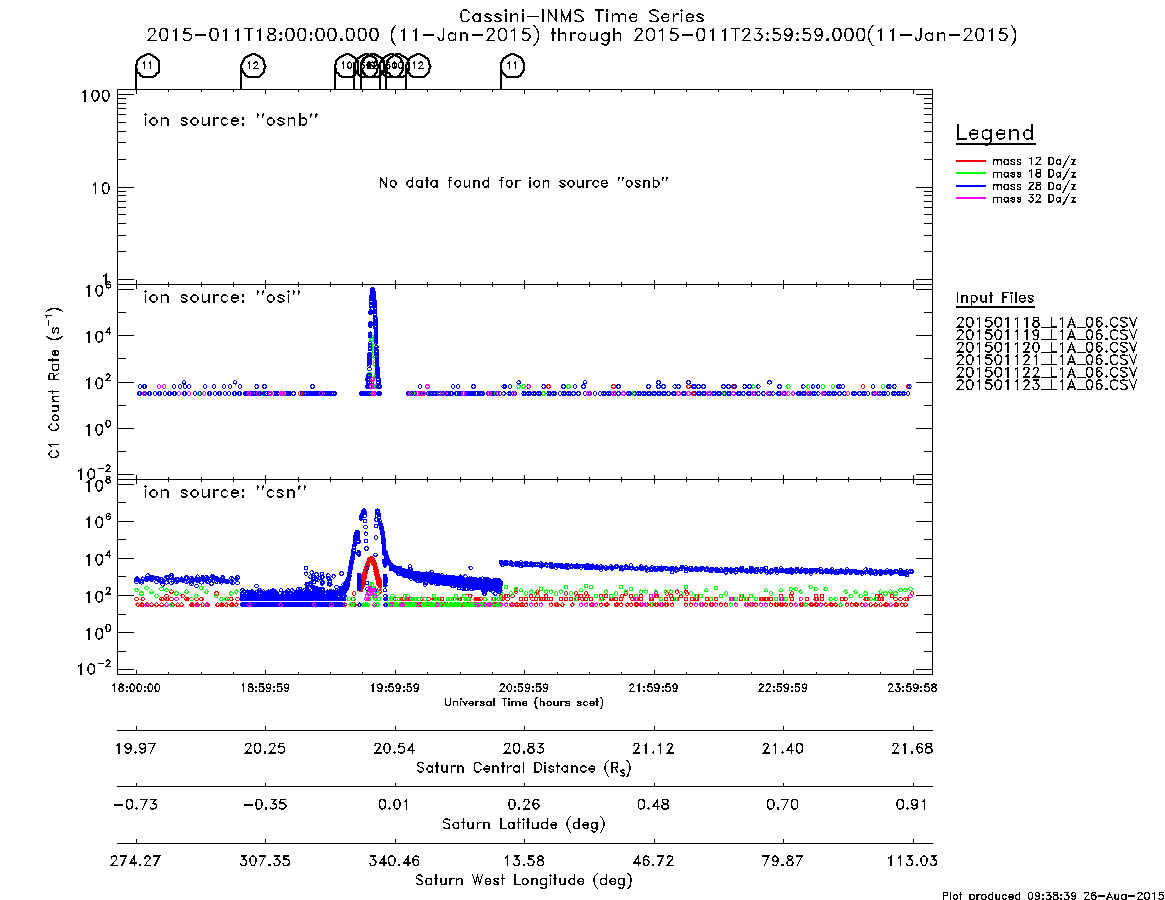
Task: Click the magenta mass 32 Da/z legend line
Action: click(970, 199)
